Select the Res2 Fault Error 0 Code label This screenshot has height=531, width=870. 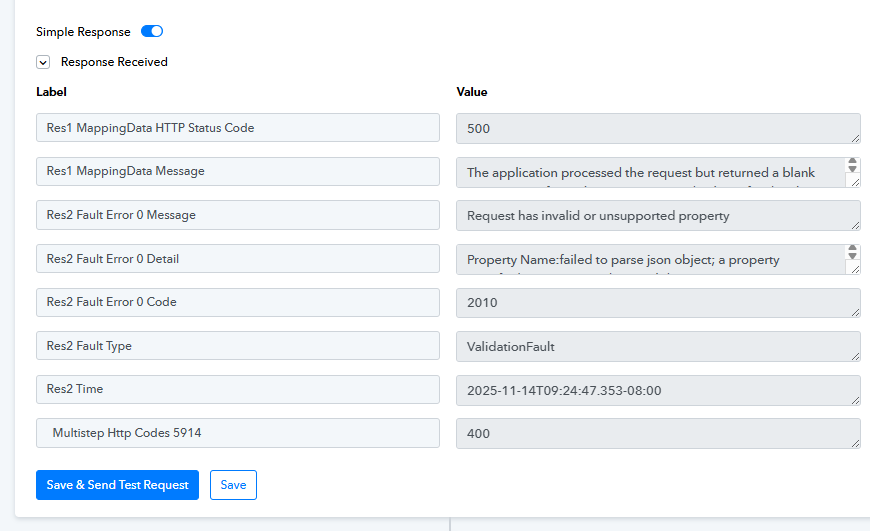tap(237, 302)
